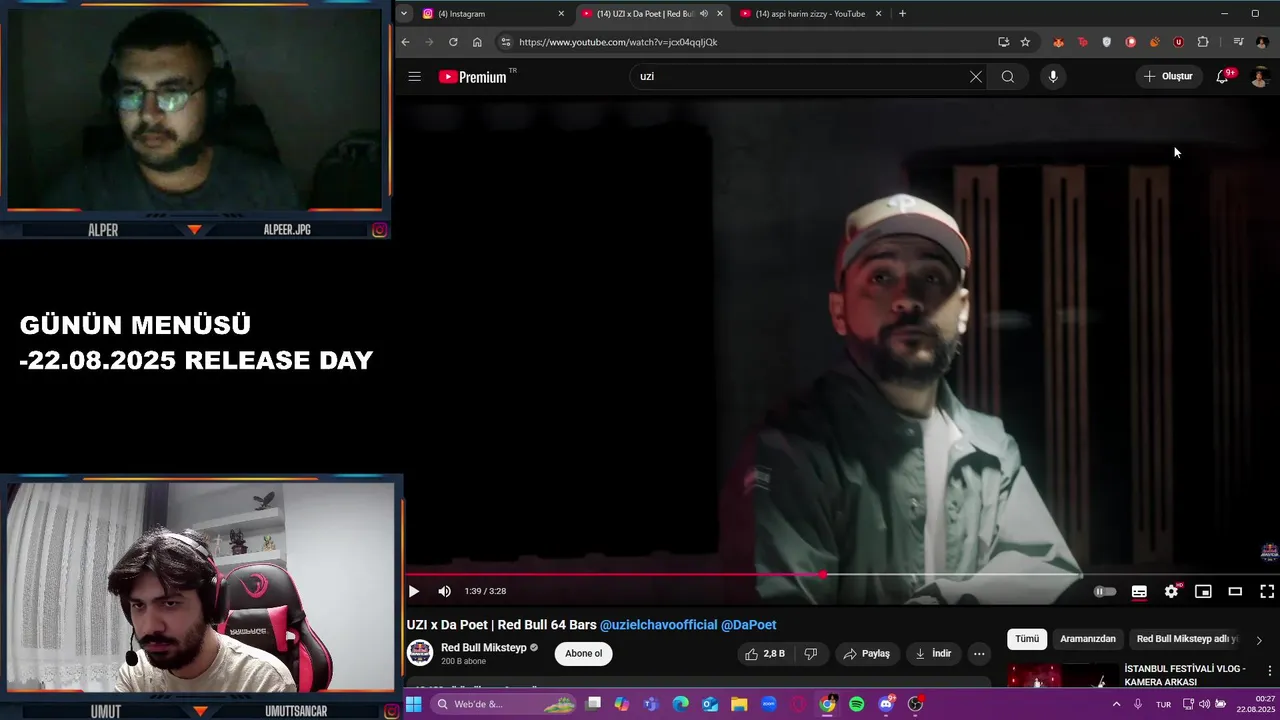Dislike the video
The height and width of the screenshot is (720, 1280).
click(811, 653)
